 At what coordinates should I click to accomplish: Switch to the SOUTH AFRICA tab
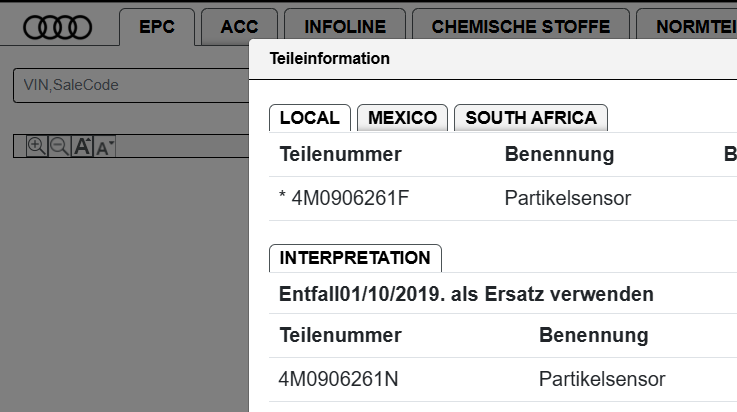(x=530, y=118)
